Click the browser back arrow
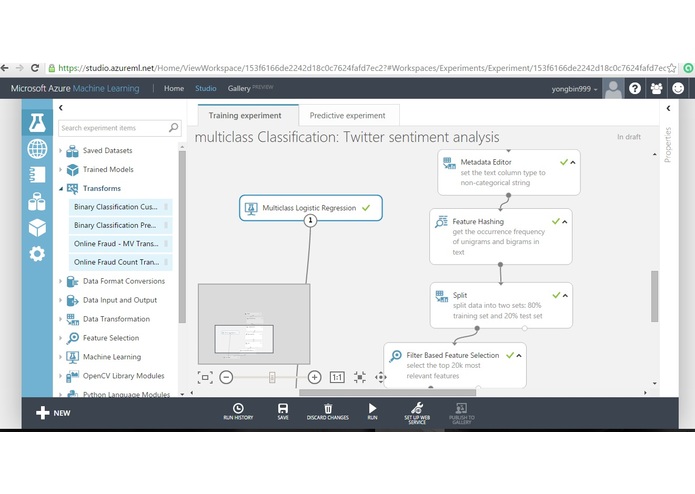This screenshot has height=494, width=695. (x=5, y=68)
